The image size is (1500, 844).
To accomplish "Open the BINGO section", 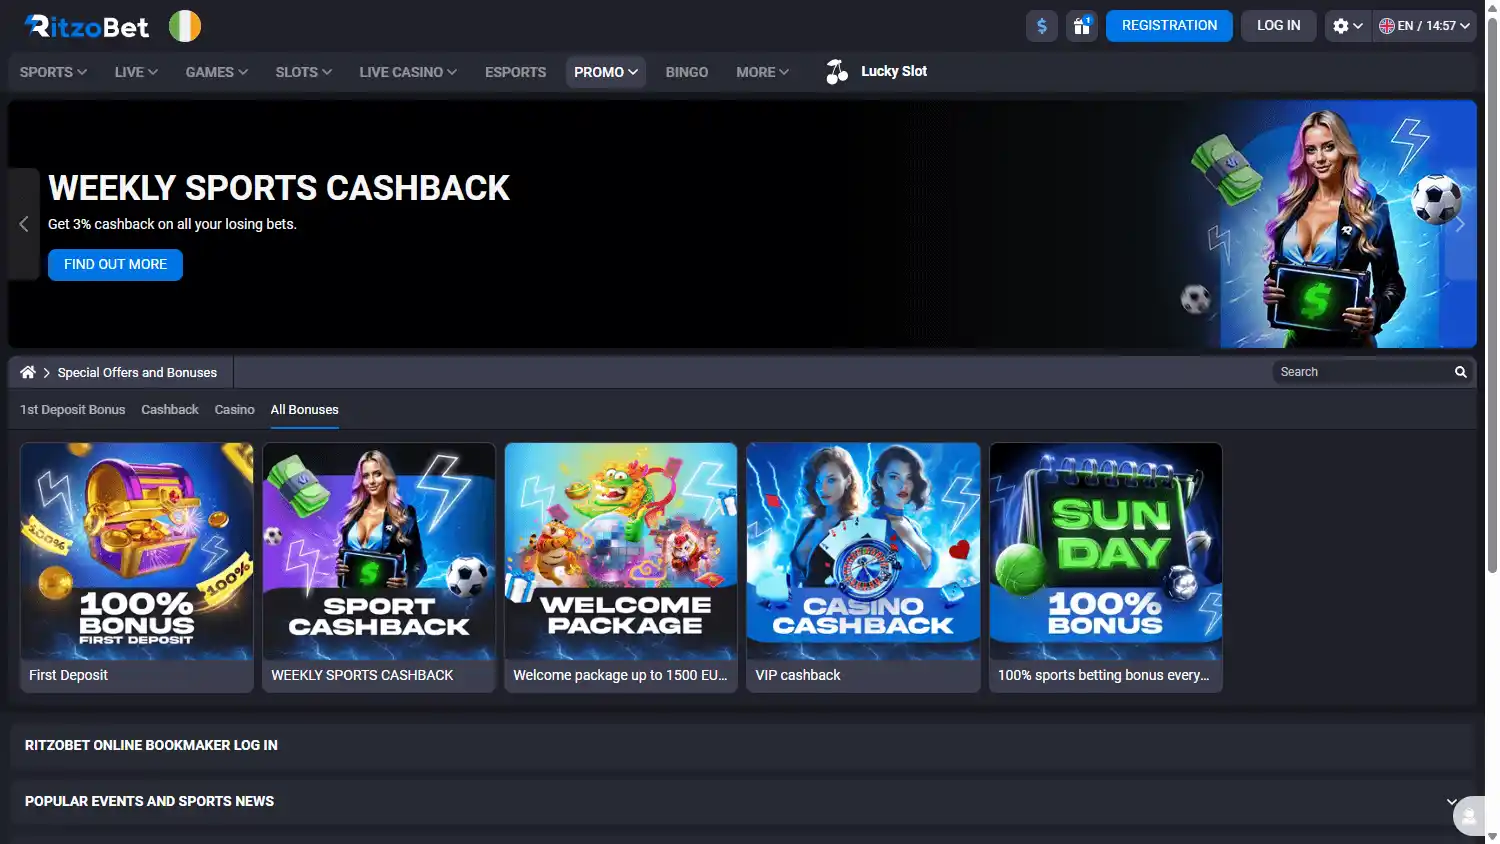I will 686,72.
